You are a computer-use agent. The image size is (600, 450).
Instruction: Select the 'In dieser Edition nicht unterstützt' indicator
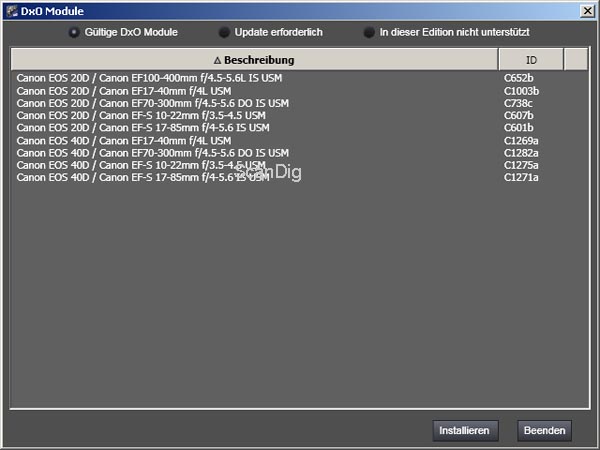point(369,33)
